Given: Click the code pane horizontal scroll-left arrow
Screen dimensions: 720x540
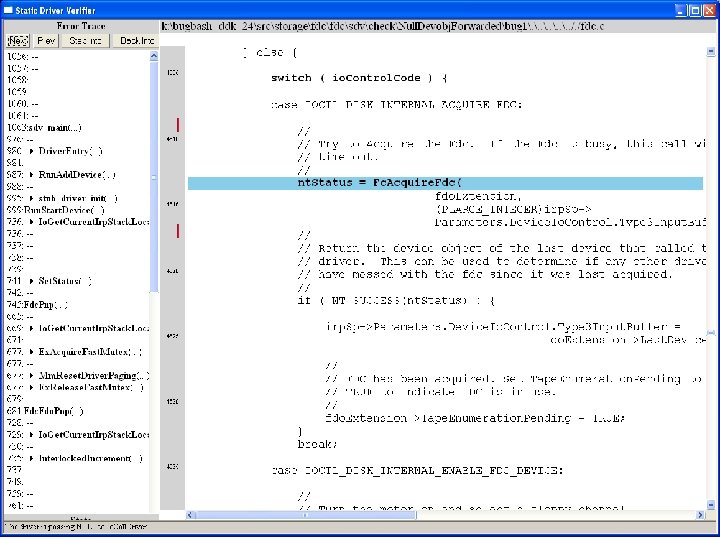Looking at the screenshot, I should (191, 515).
